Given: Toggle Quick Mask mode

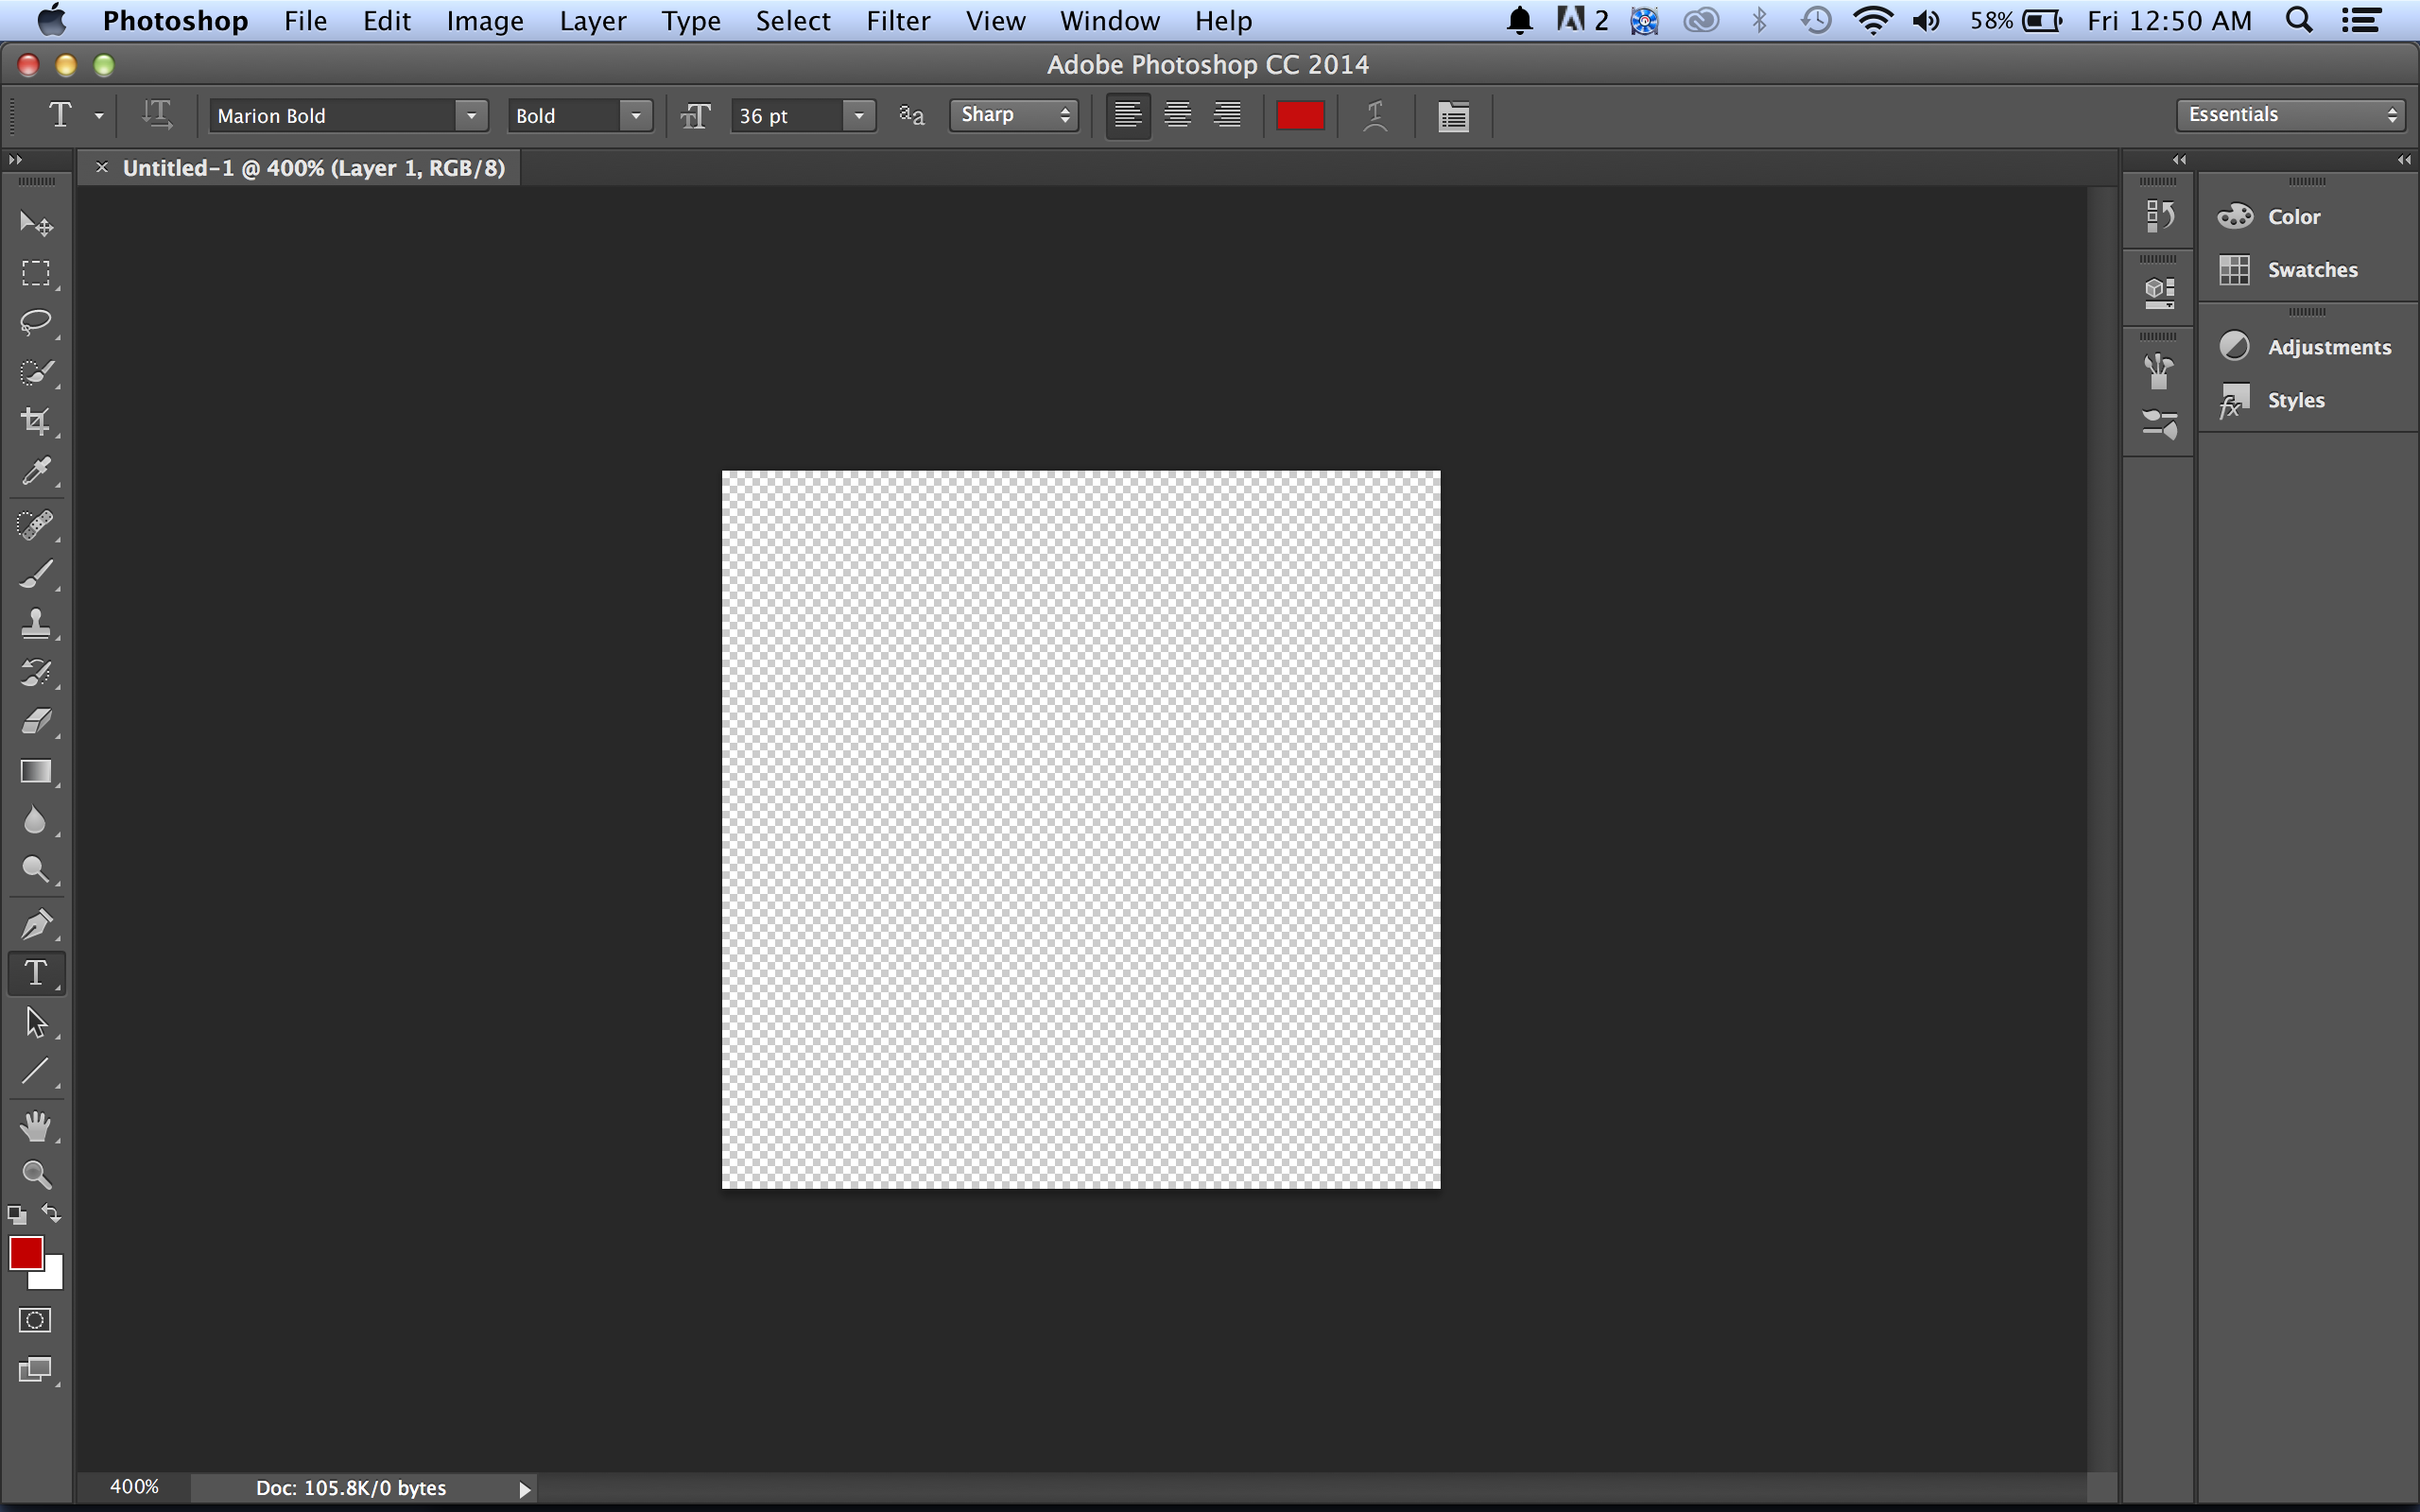Looking at the screenshot, I should click(x=35, y=1320).
